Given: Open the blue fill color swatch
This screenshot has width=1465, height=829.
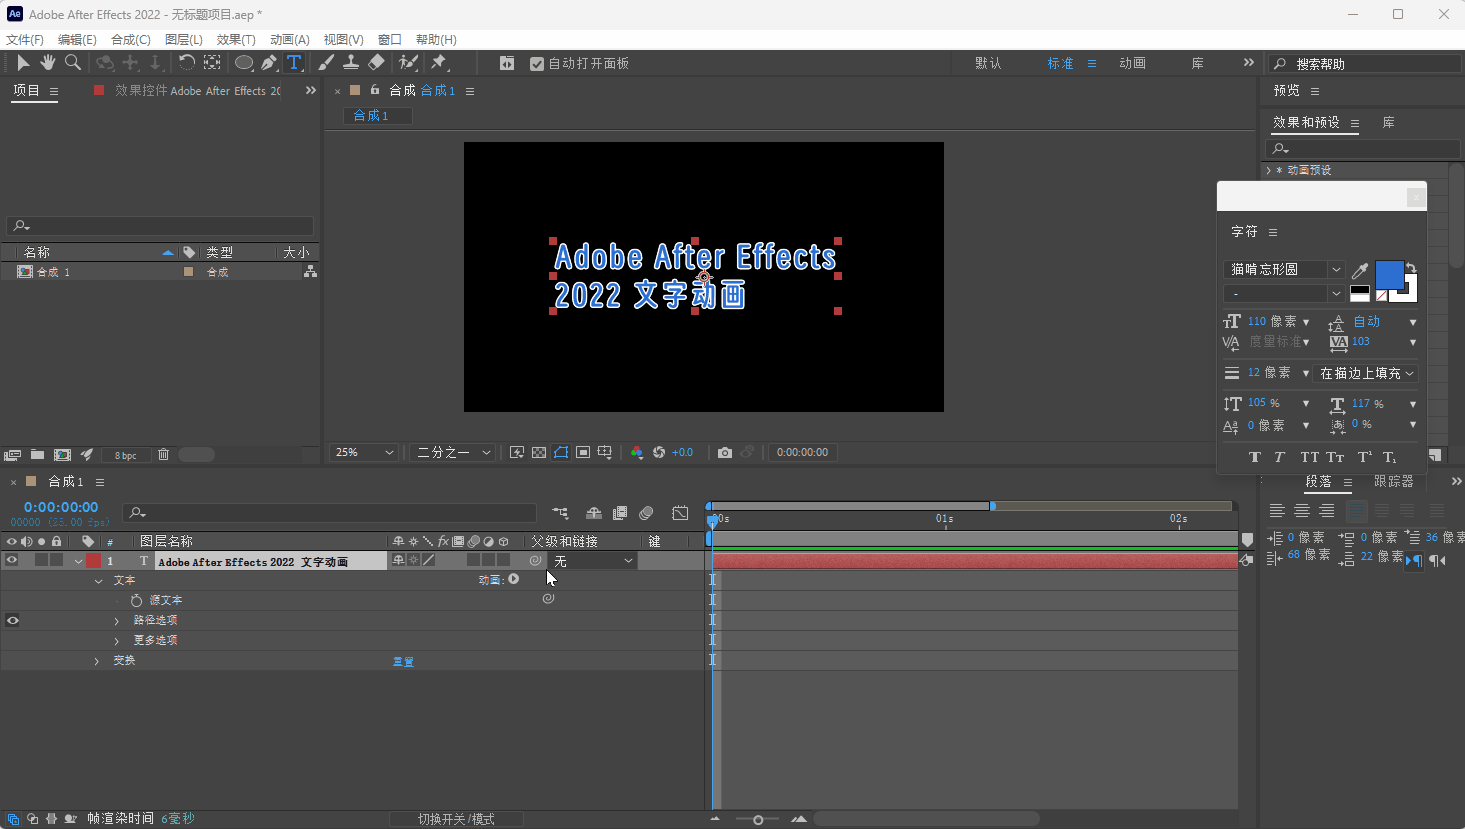Looking at the screenshot, I should (1389, 274).
